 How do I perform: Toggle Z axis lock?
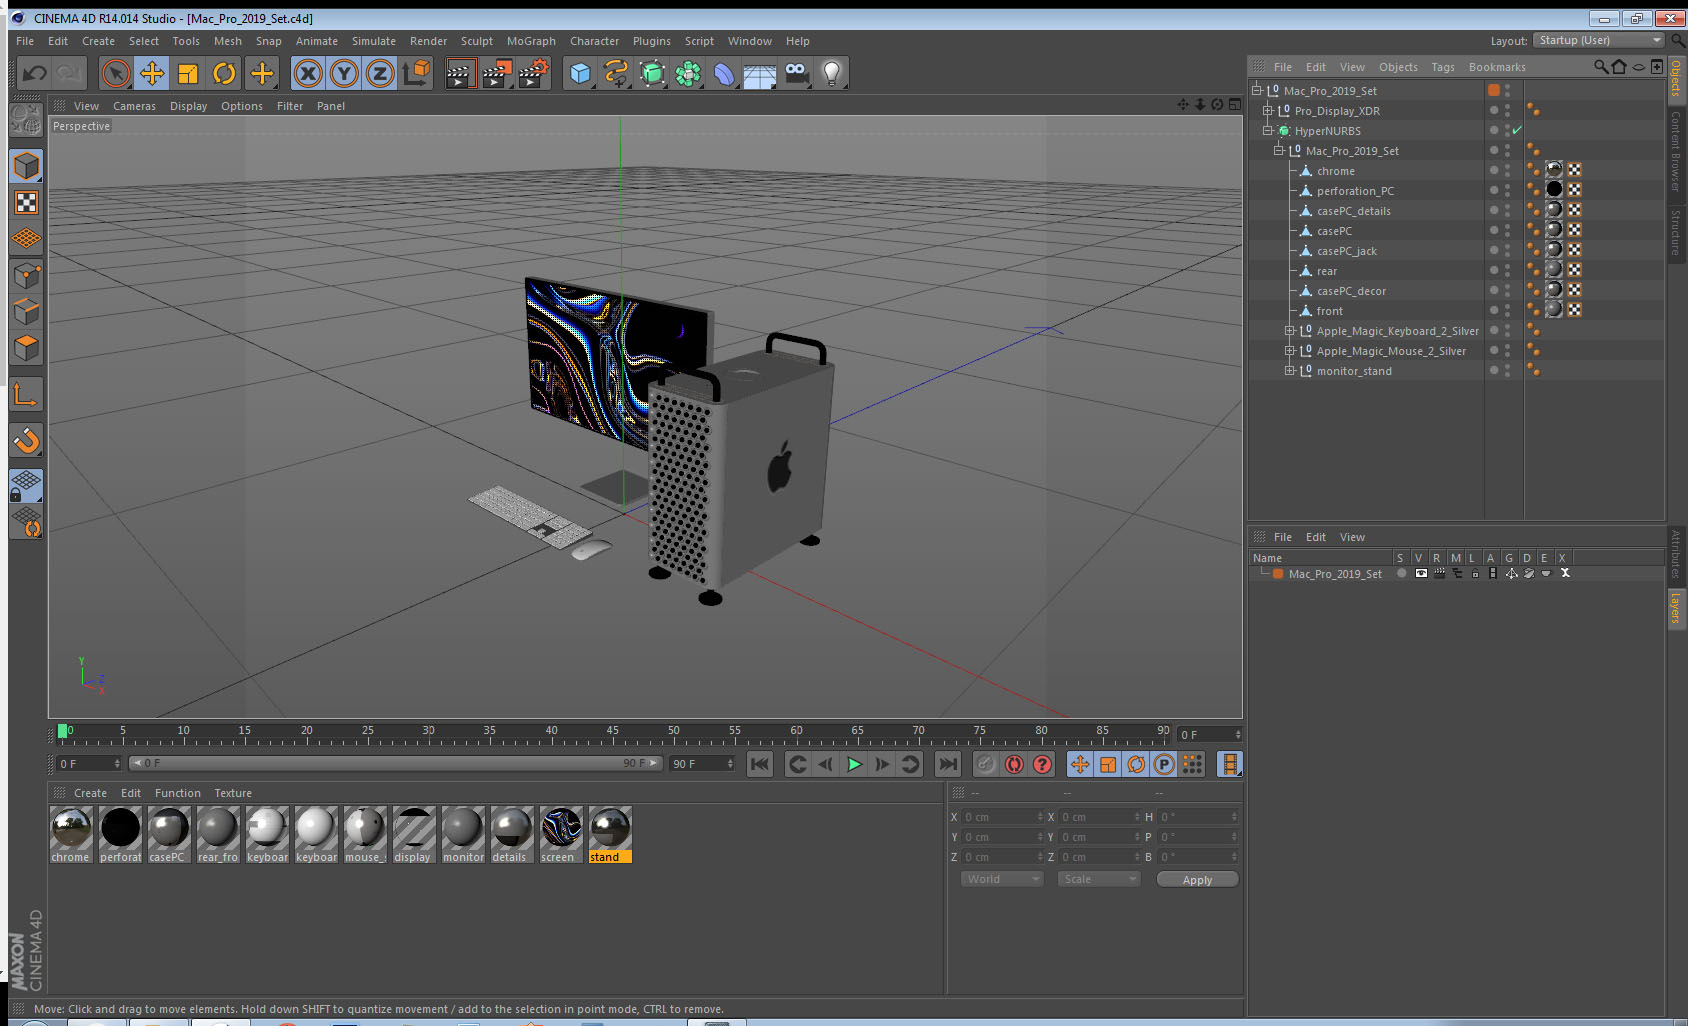pos(380,73)
